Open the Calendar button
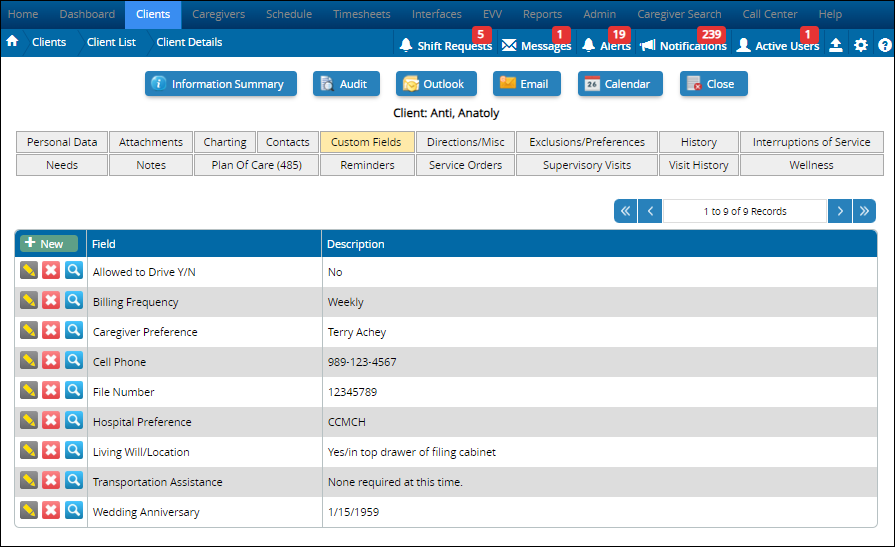The height and width of the screenshot is (547, 895). pos(620,84)
